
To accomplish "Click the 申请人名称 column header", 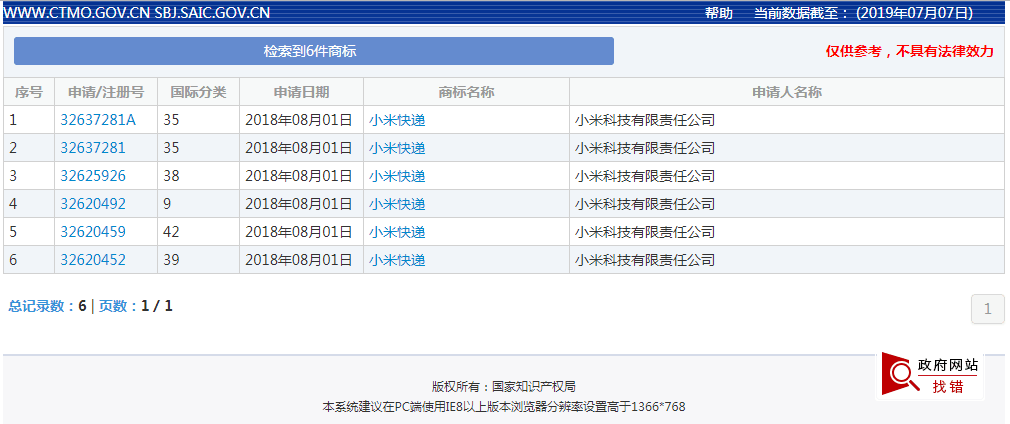I will tap(787, 92).
